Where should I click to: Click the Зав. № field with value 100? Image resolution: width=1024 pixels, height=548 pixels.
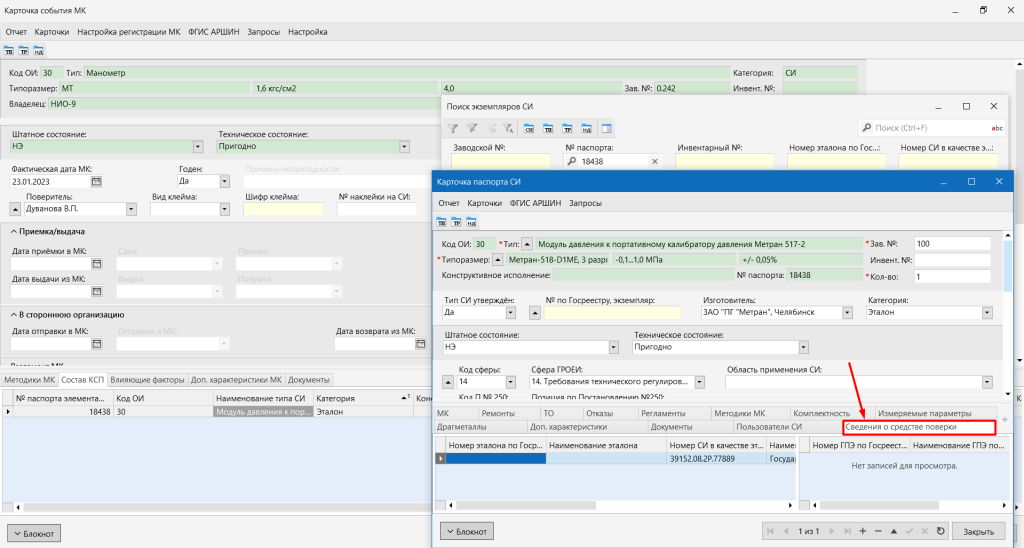[x=952, y=244]
